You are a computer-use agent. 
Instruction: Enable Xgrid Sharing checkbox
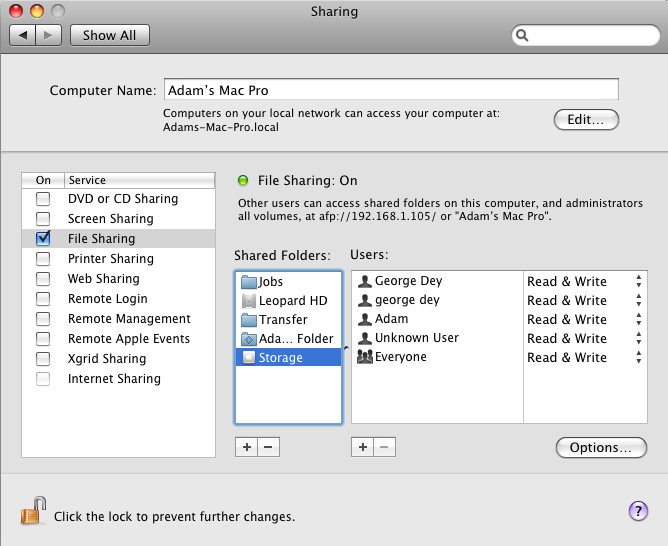(x=43, y=359)
